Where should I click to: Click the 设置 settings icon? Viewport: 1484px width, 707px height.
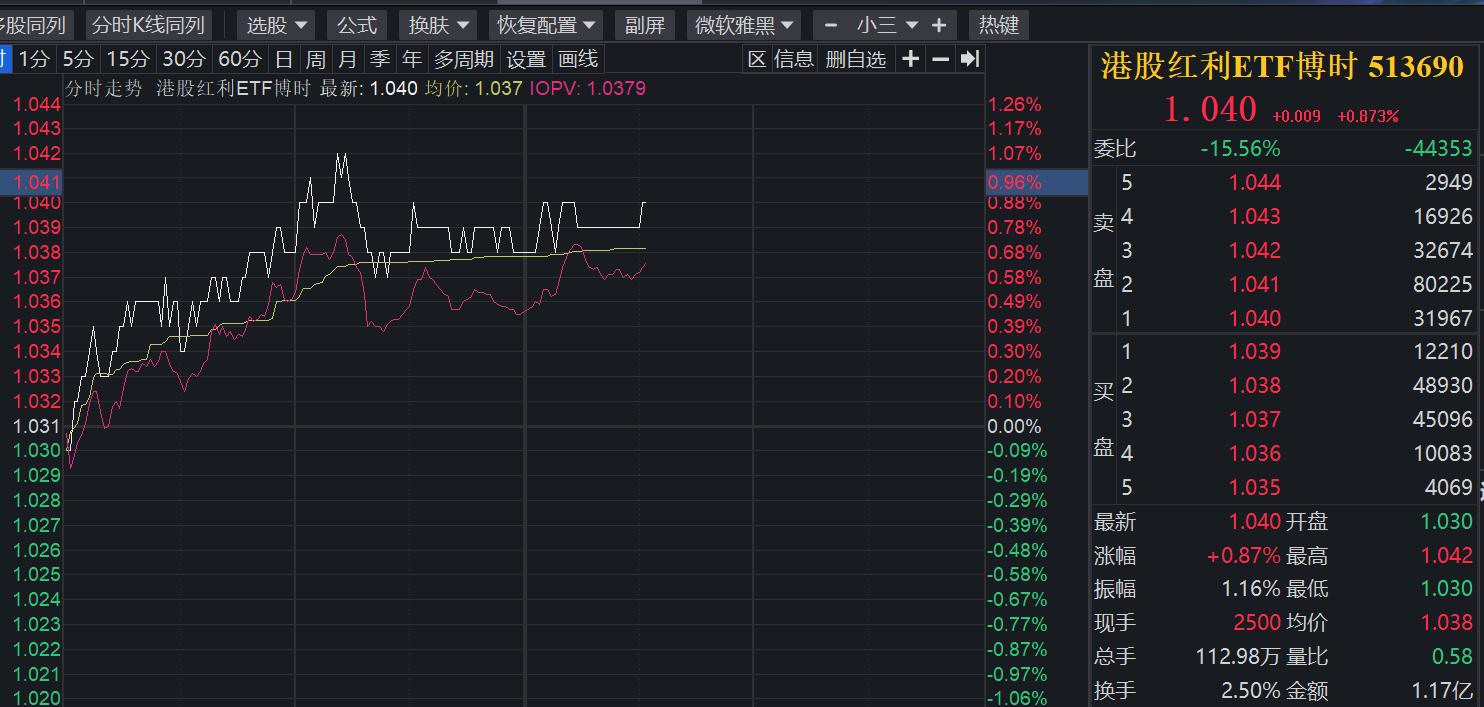[x=527, y=59]
